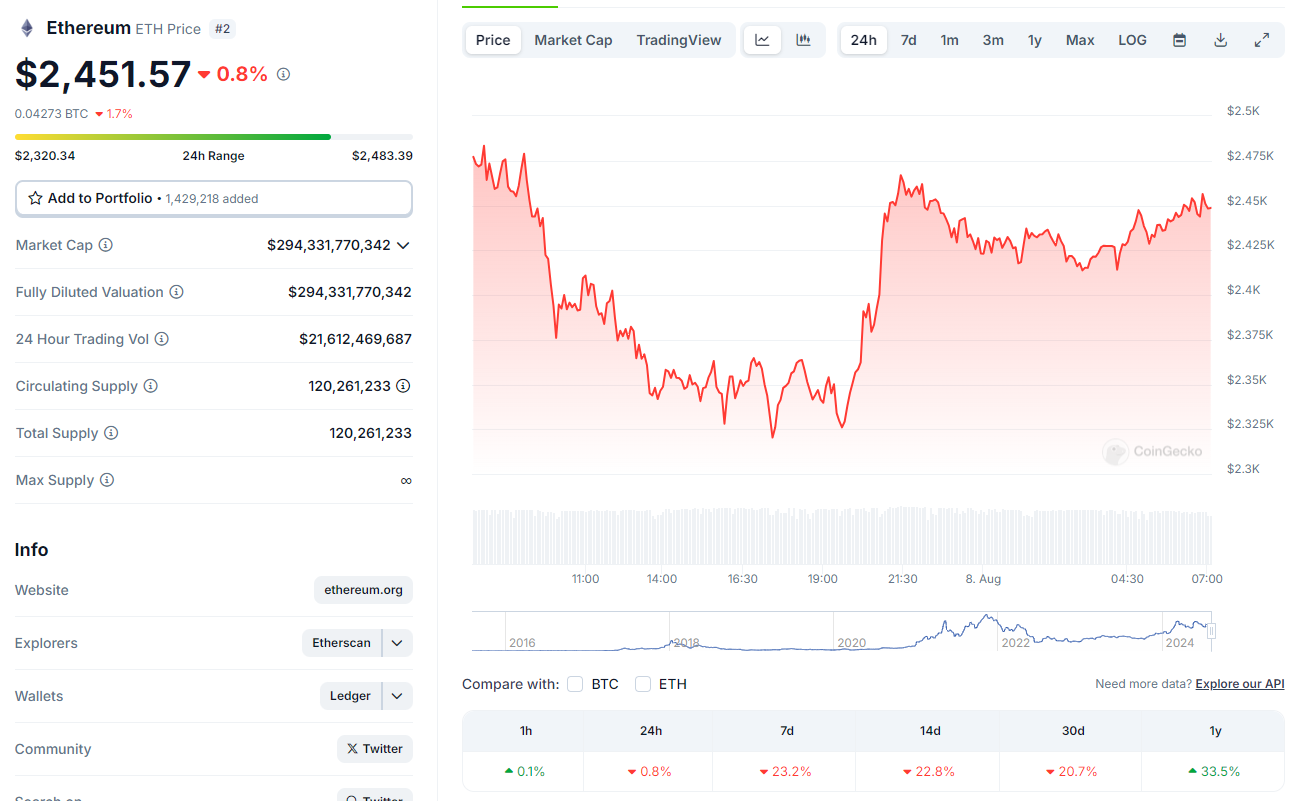Open the Etherscan explorer
This screenshot has height=801, width=1290.
341,643
